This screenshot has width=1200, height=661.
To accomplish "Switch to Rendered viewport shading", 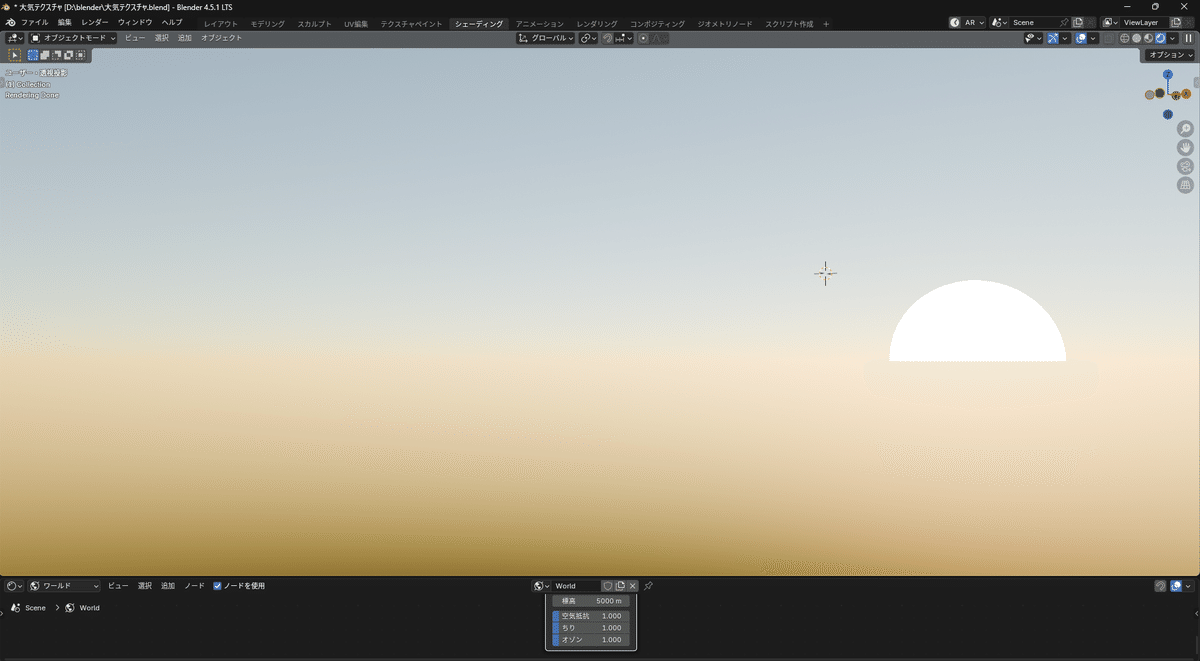I will [x=1160, y=38].
